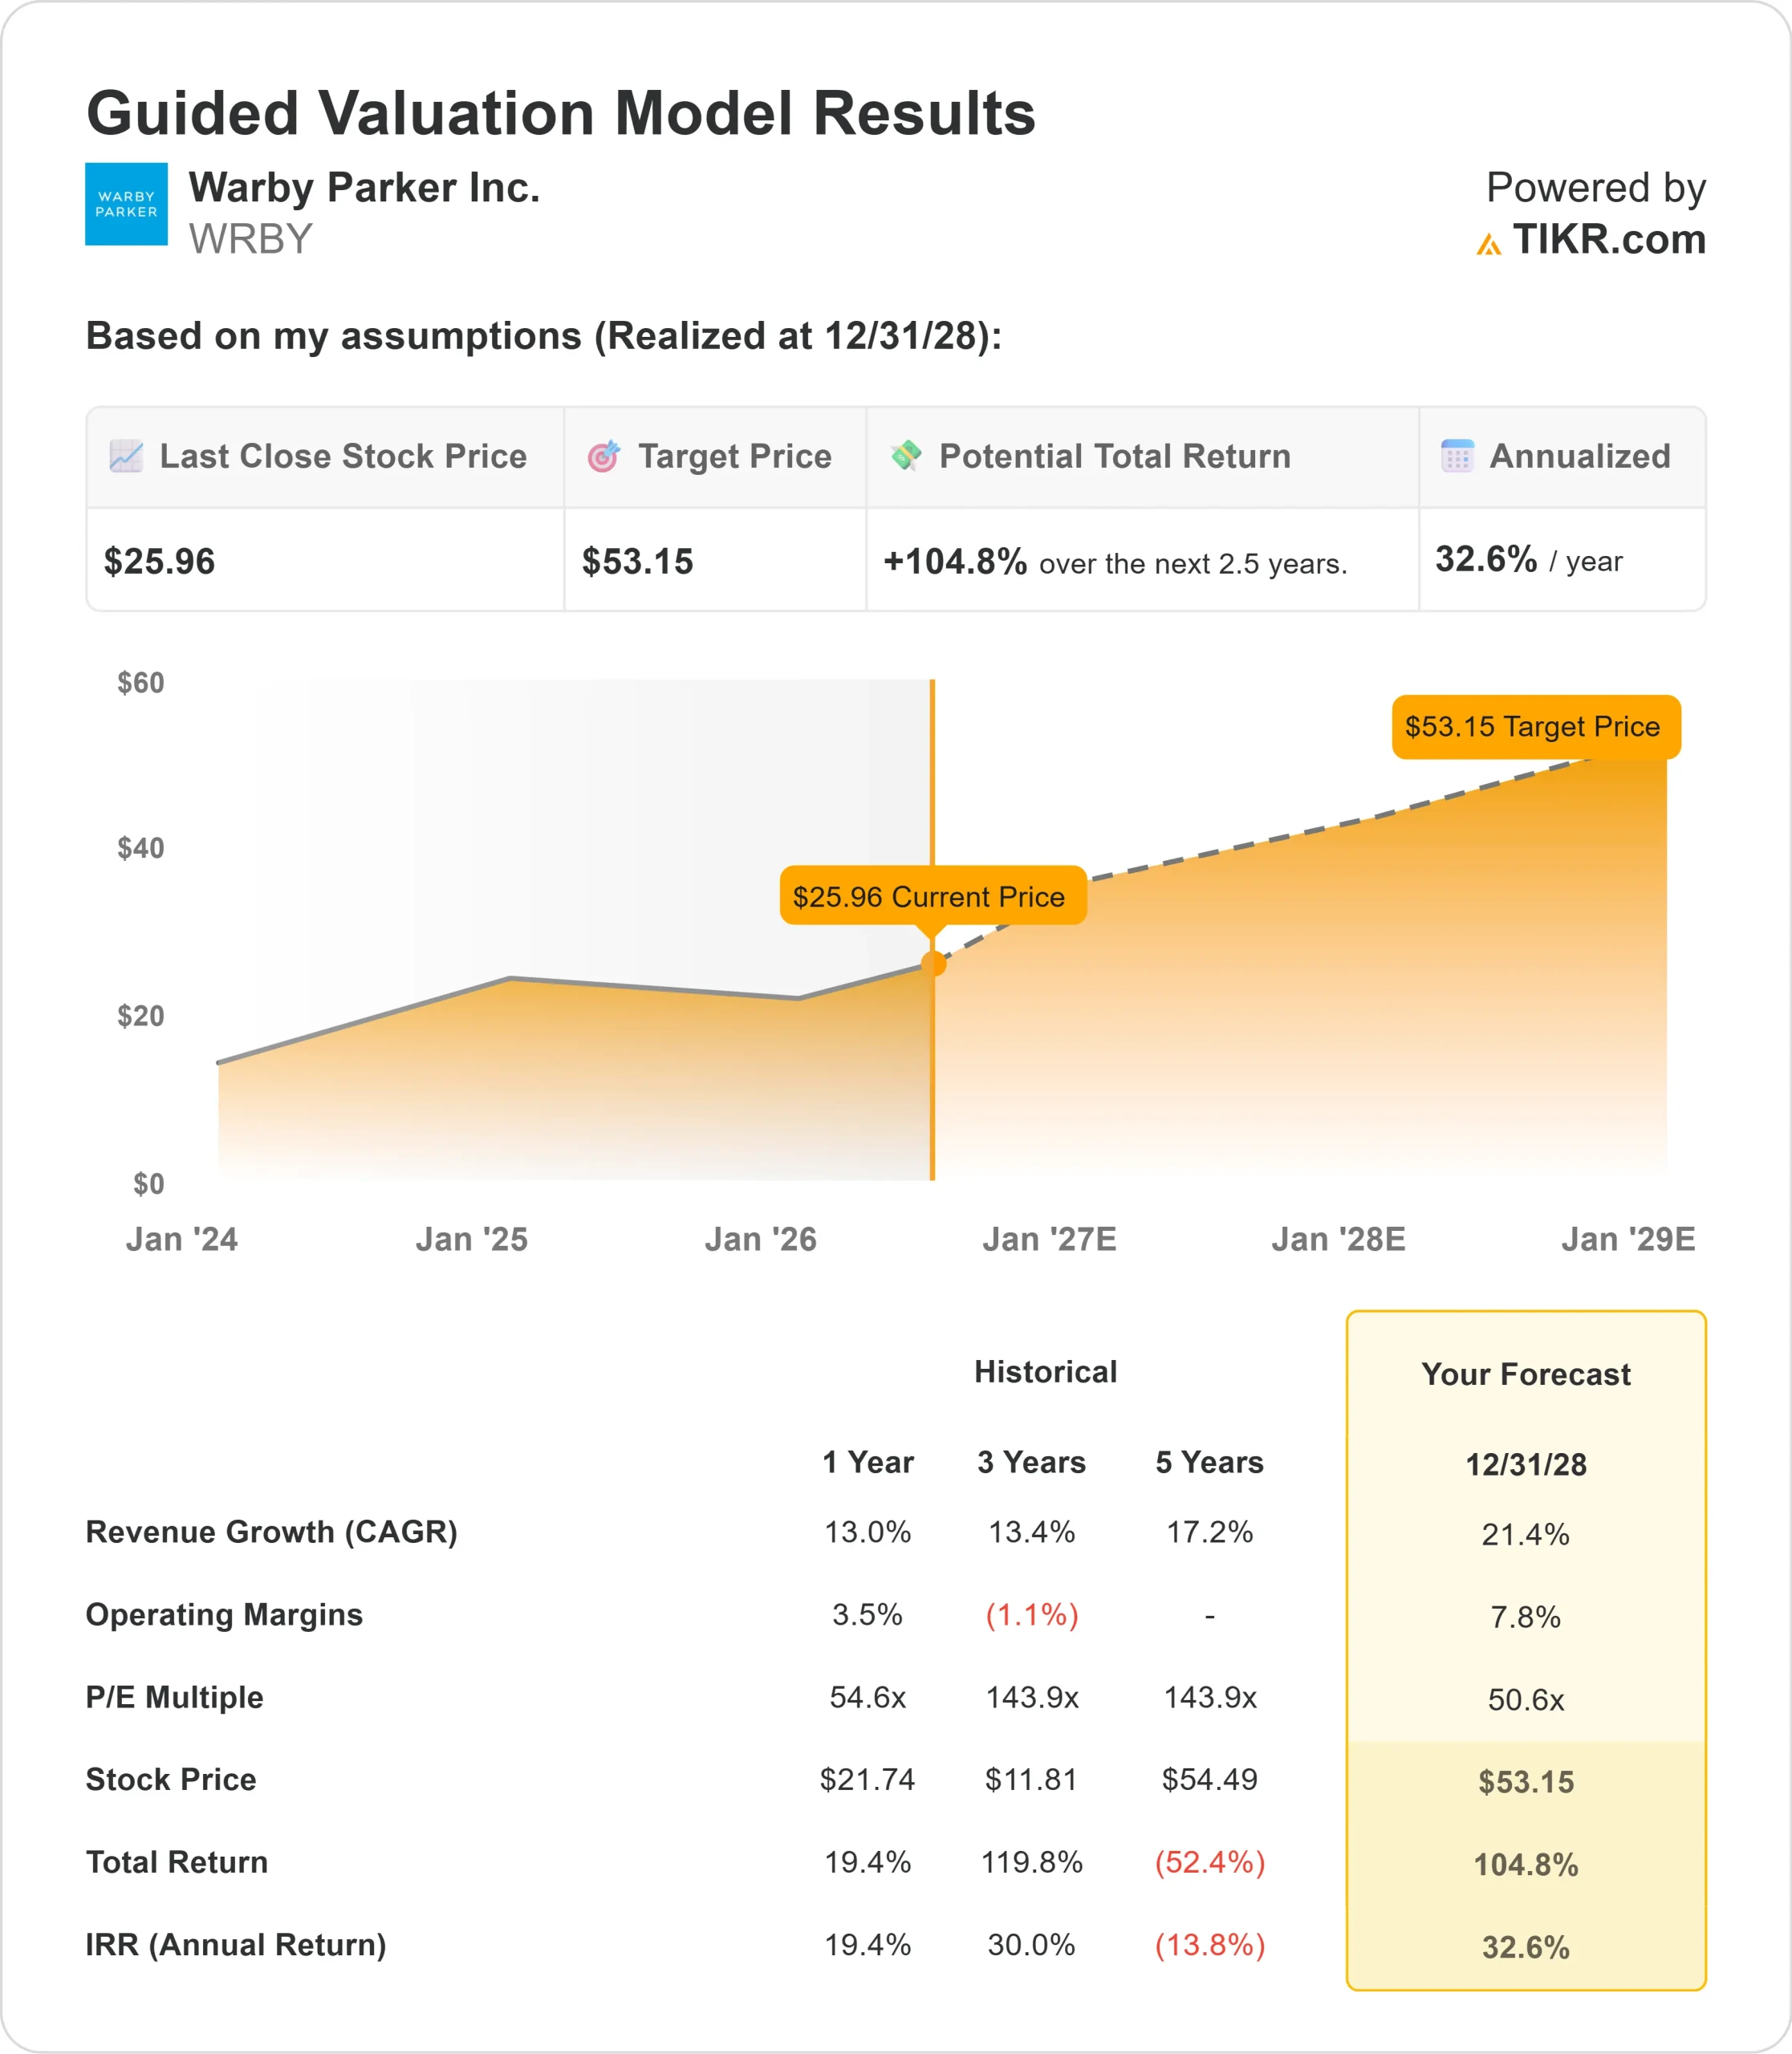This screenshot has width=1792, height=2054.
Task: Click the 30.0% three-year IRR value
Action: click(1032, 1945)
